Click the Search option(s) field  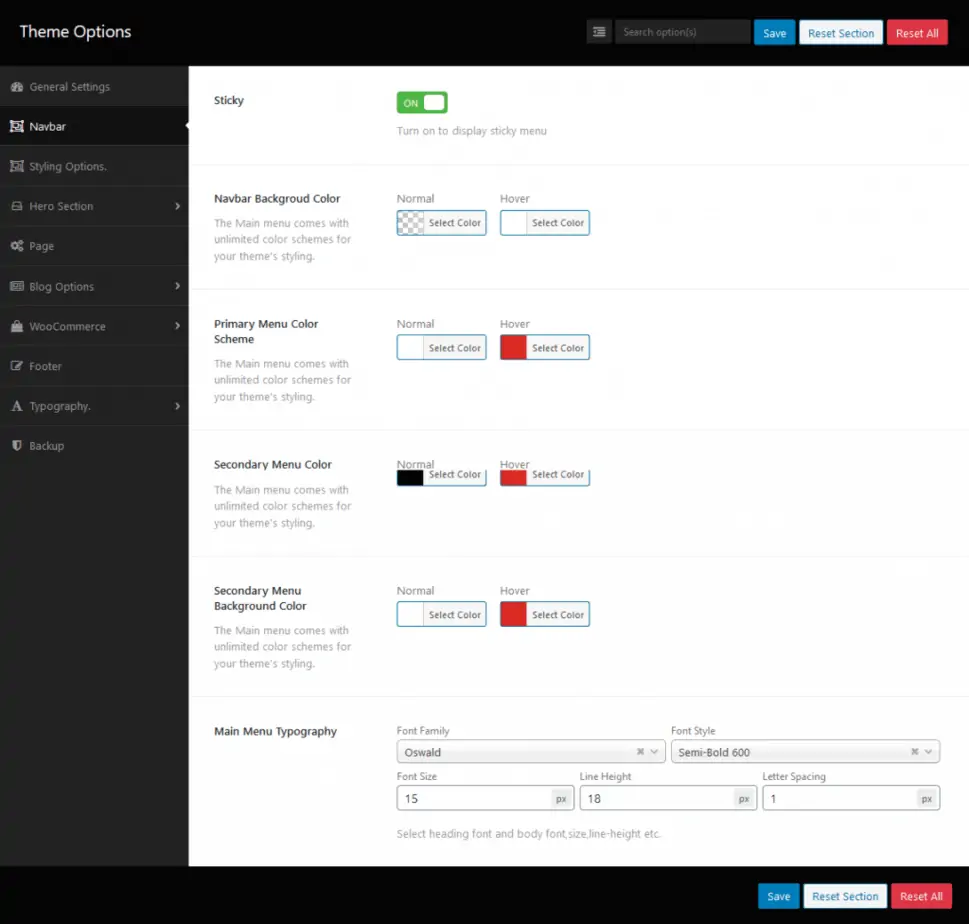tap(682, 32)
